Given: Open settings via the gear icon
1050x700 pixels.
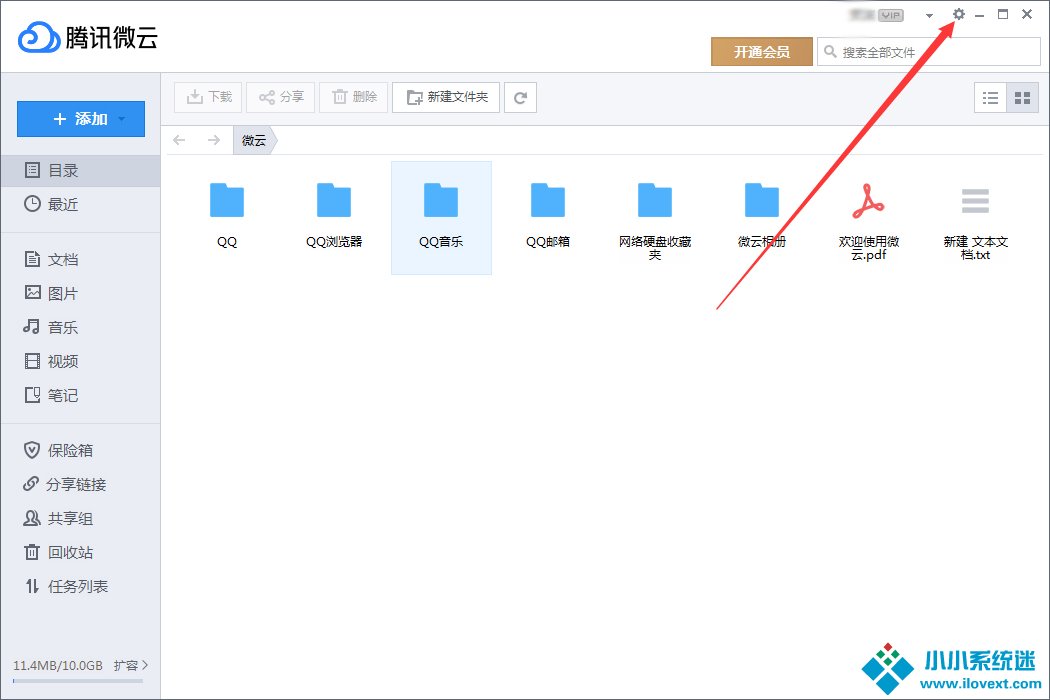Looking at the screenshot, I should [959, 15].
